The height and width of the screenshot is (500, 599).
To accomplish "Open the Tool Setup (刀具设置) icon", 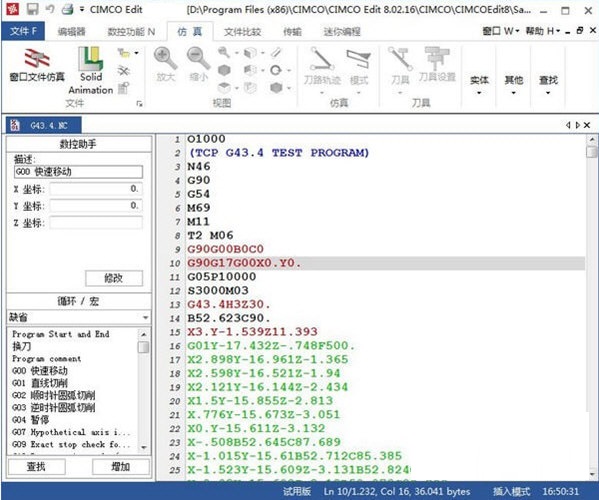I will pyautogui.click(x=437, y=58).
